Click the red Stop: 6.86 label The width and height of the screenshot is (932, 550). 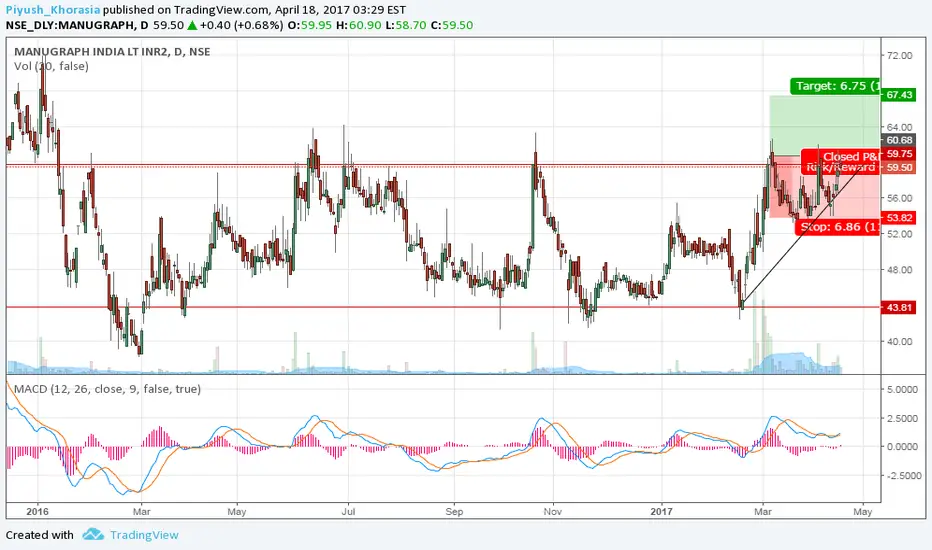[x=837, y=227]
